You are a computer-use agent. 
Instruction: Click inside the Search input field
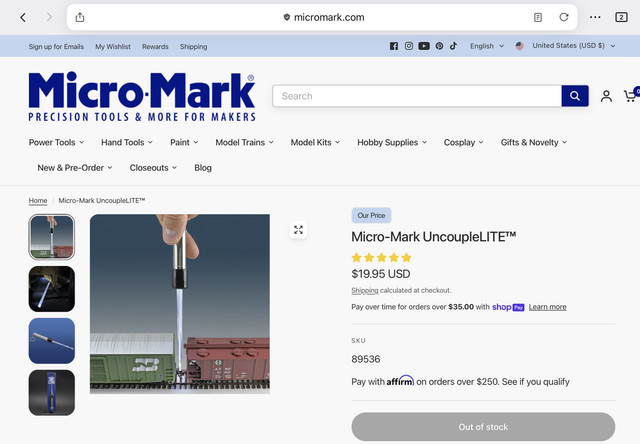pos(417,96)
